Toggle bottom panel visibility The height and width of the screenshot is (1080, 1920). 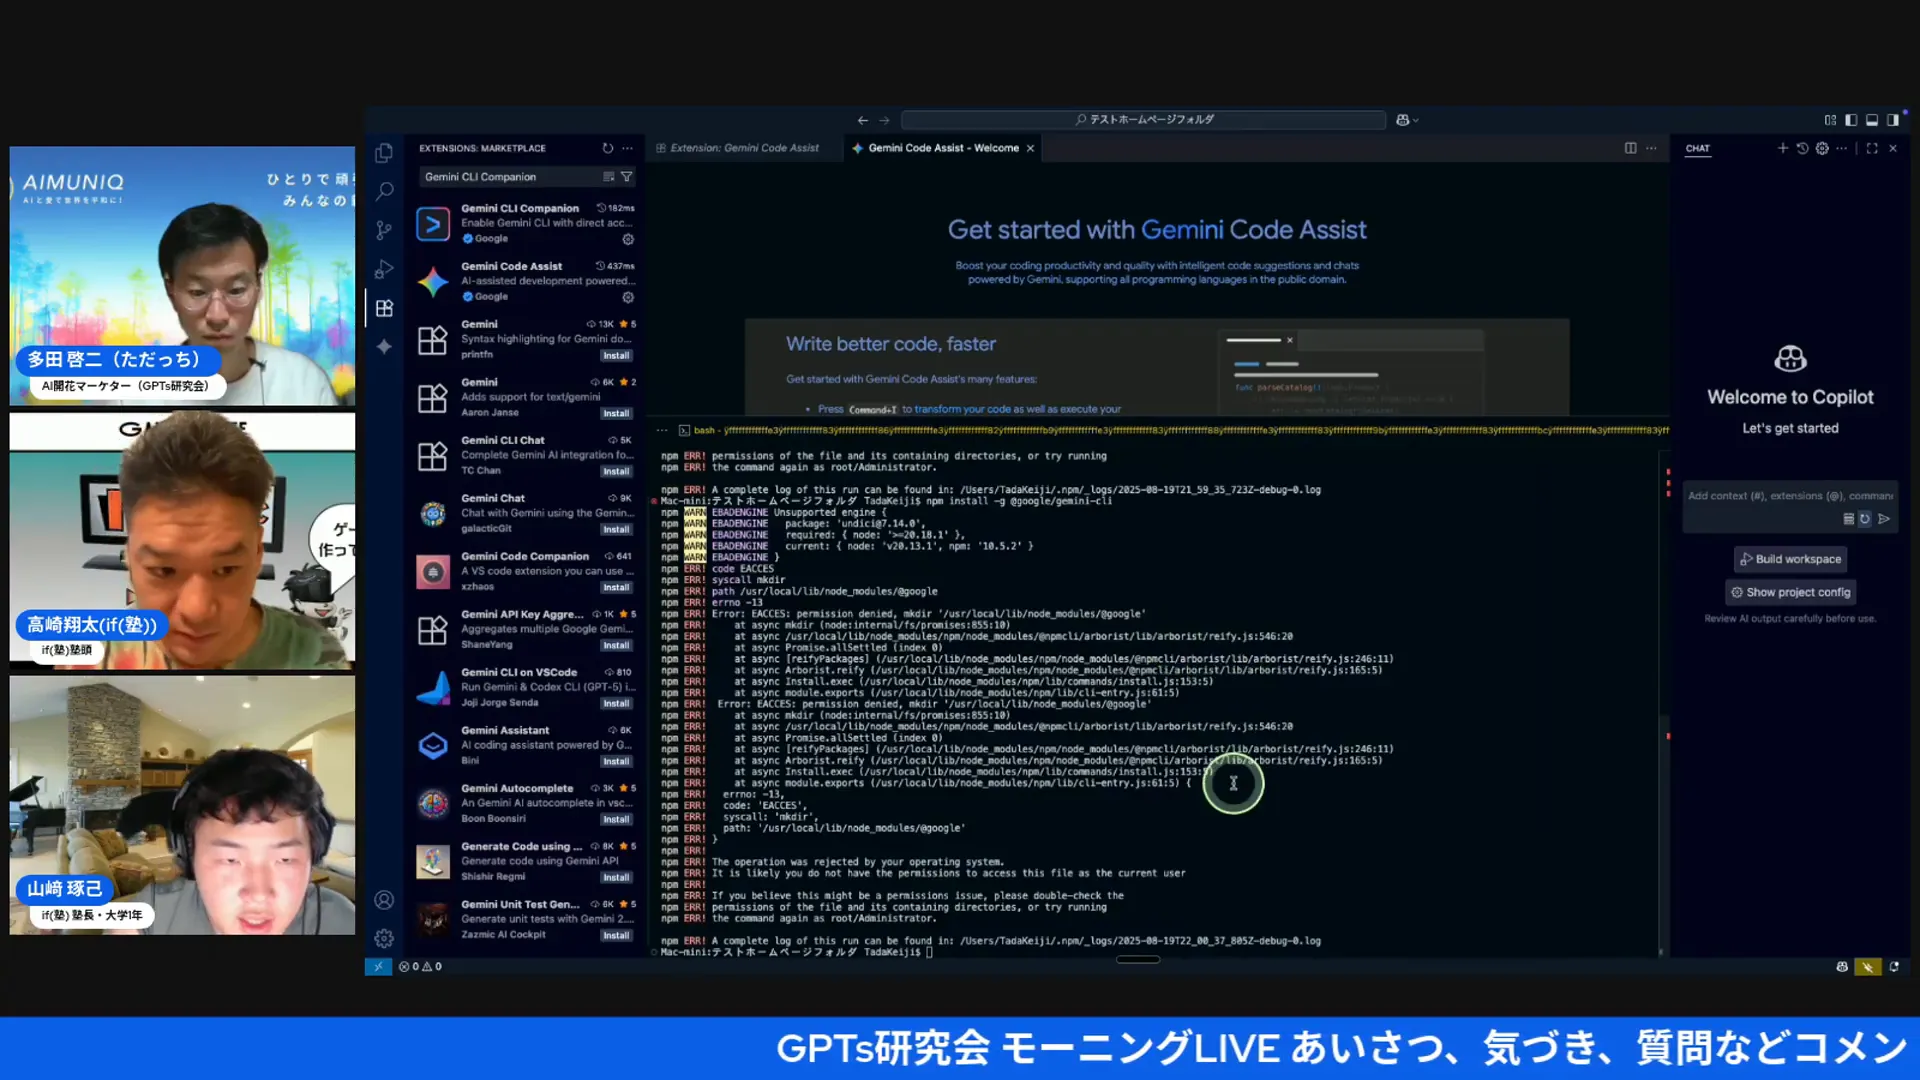pos(1872,120)
